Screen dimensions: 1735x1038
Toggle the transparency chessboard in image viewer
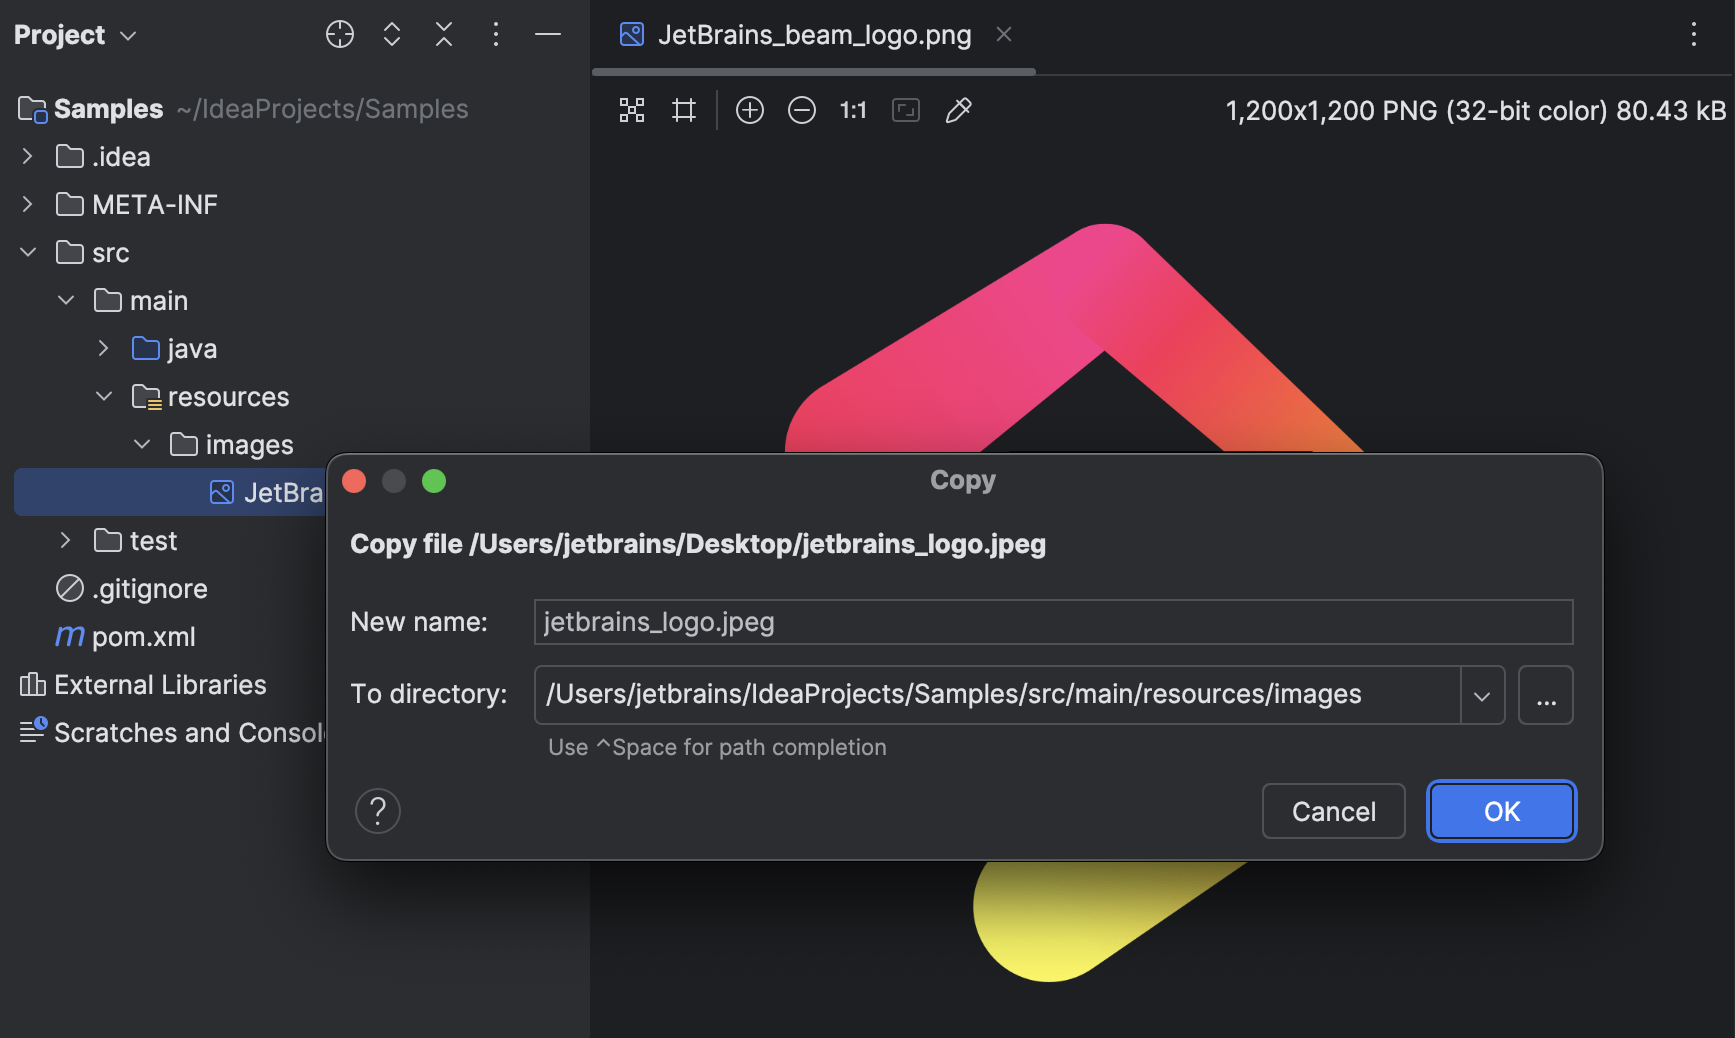pyautogui.click(x=632, y=110)
